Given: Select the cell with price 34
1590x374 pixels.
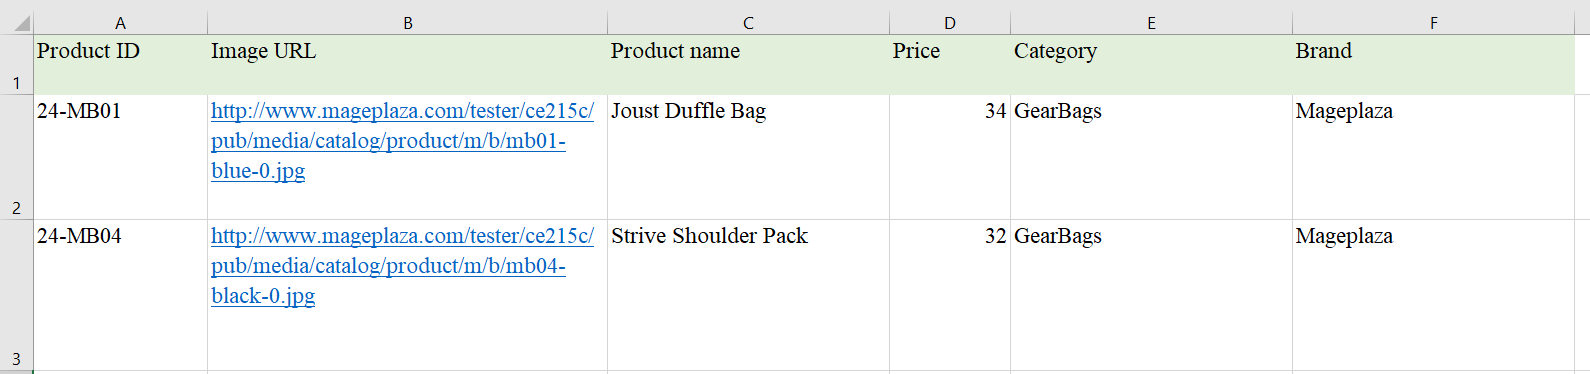Looking at the screenshot, I should pos(950,157).
